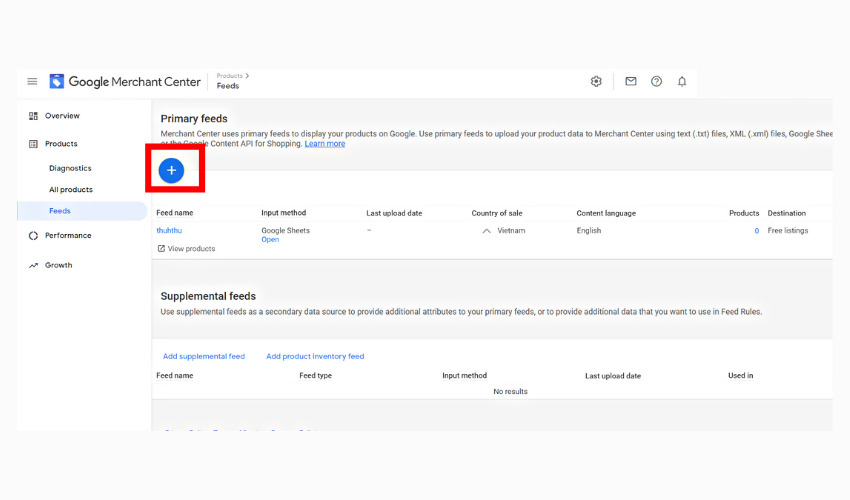Click the supplemental Feed name column header
The width and height of the screenshot is (850, 500).
coord(175,375)
